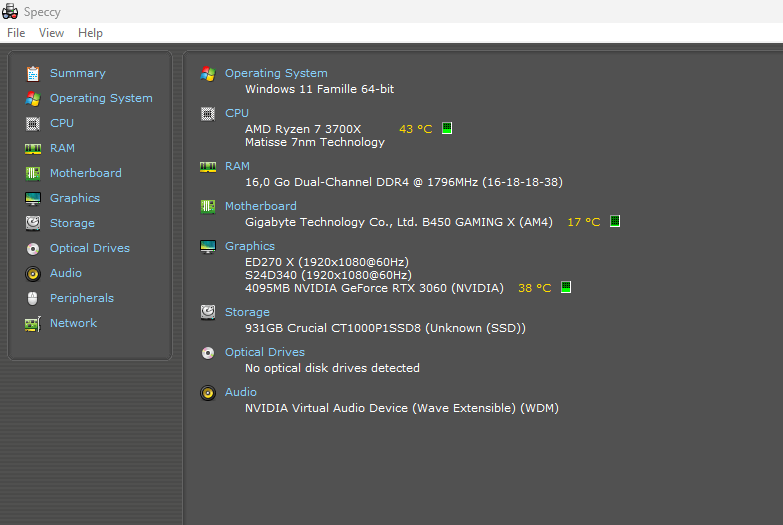Viewport: 783px width, 525px height.
Task: Click the monitor entry ED270 X
Action: [x=327, y=262]
